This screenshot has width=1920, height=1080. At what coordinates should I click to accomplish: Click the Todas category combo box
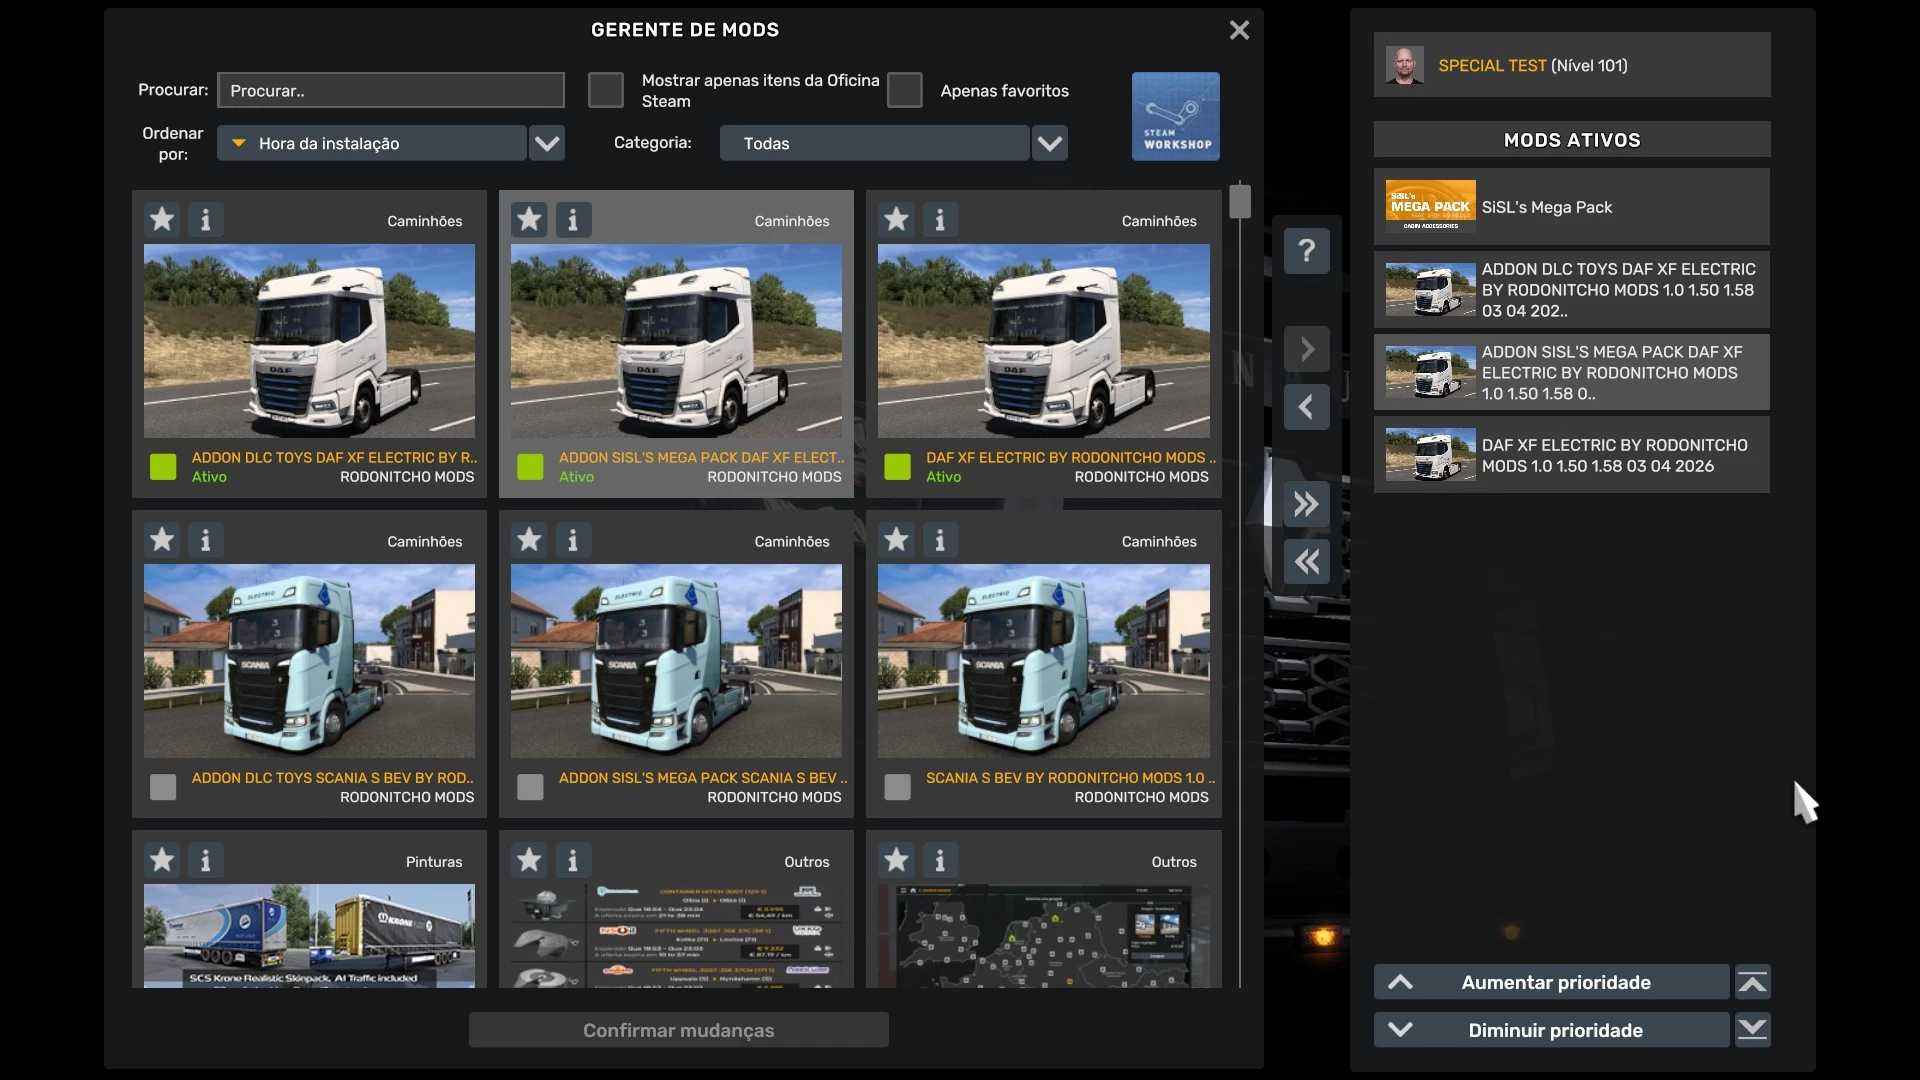point(874,143)
